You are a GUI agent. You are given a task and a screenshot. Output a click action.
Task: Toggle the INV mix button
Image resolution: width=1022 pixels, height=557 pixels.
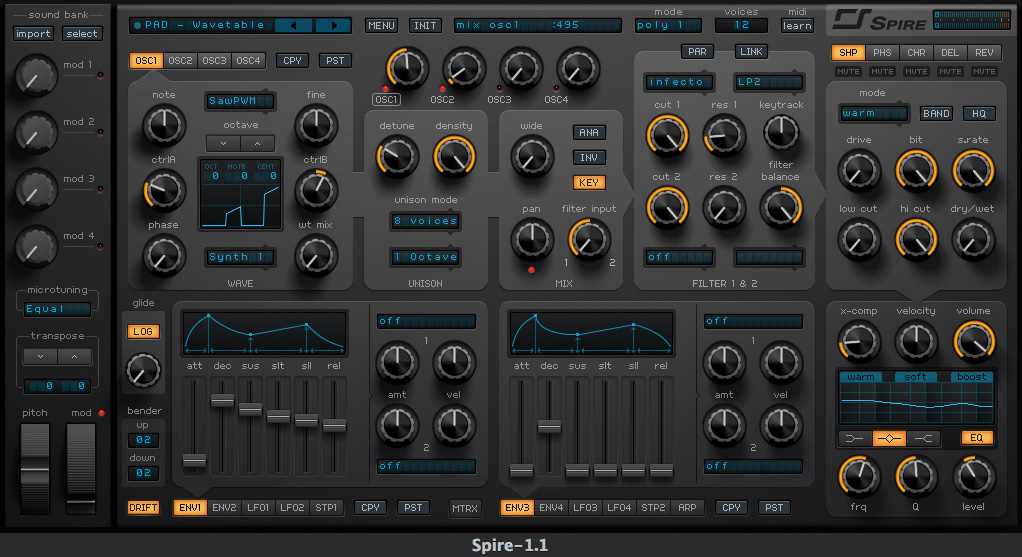click(x=589, y=158)
